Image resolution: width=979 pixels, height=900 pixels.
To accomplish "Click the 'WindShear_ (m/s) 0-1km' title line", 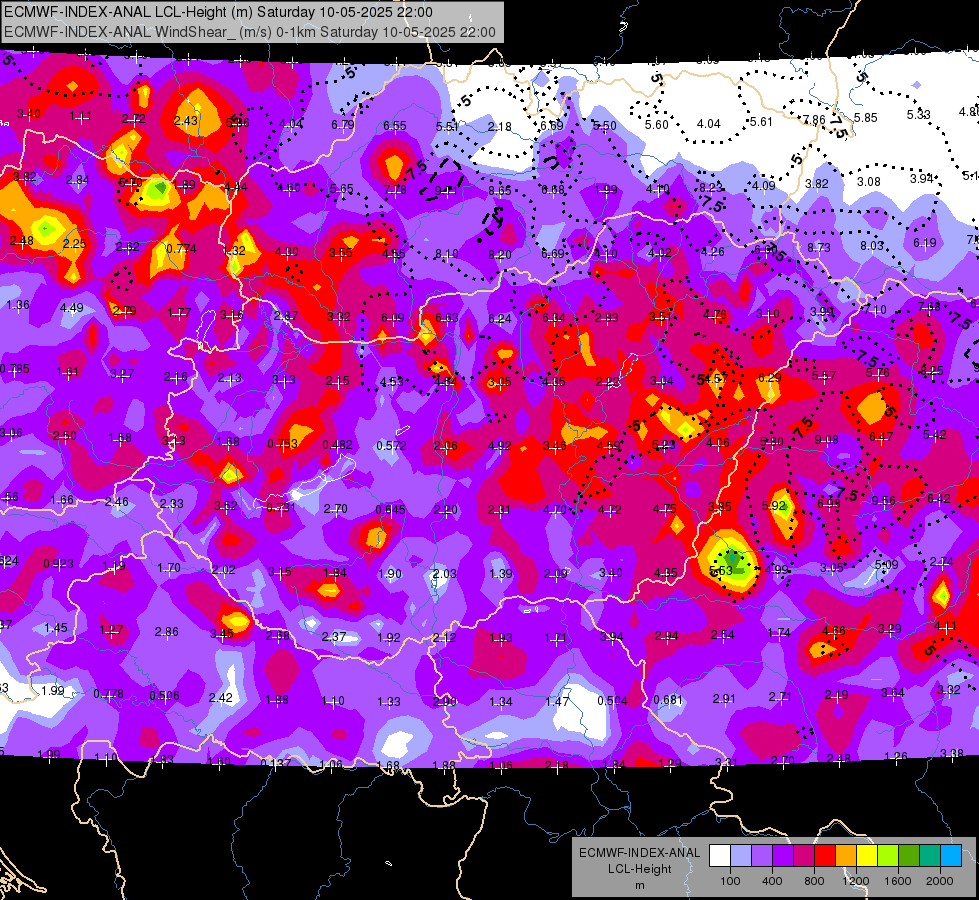I will click(x=250, y=32).
